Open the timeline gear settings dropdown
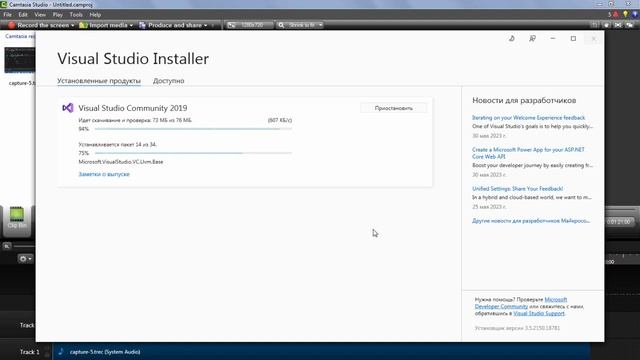The width and height of the screenshot is (640, 360). click(25, 259)
